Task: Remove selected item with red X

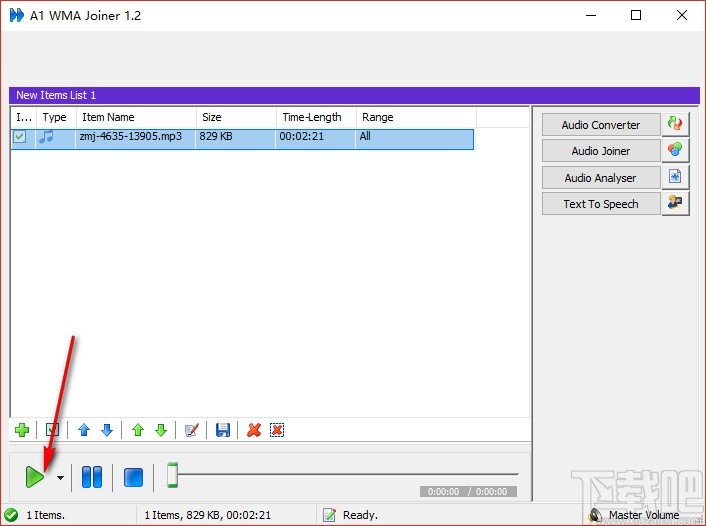Action: click(x=254, y=430)
